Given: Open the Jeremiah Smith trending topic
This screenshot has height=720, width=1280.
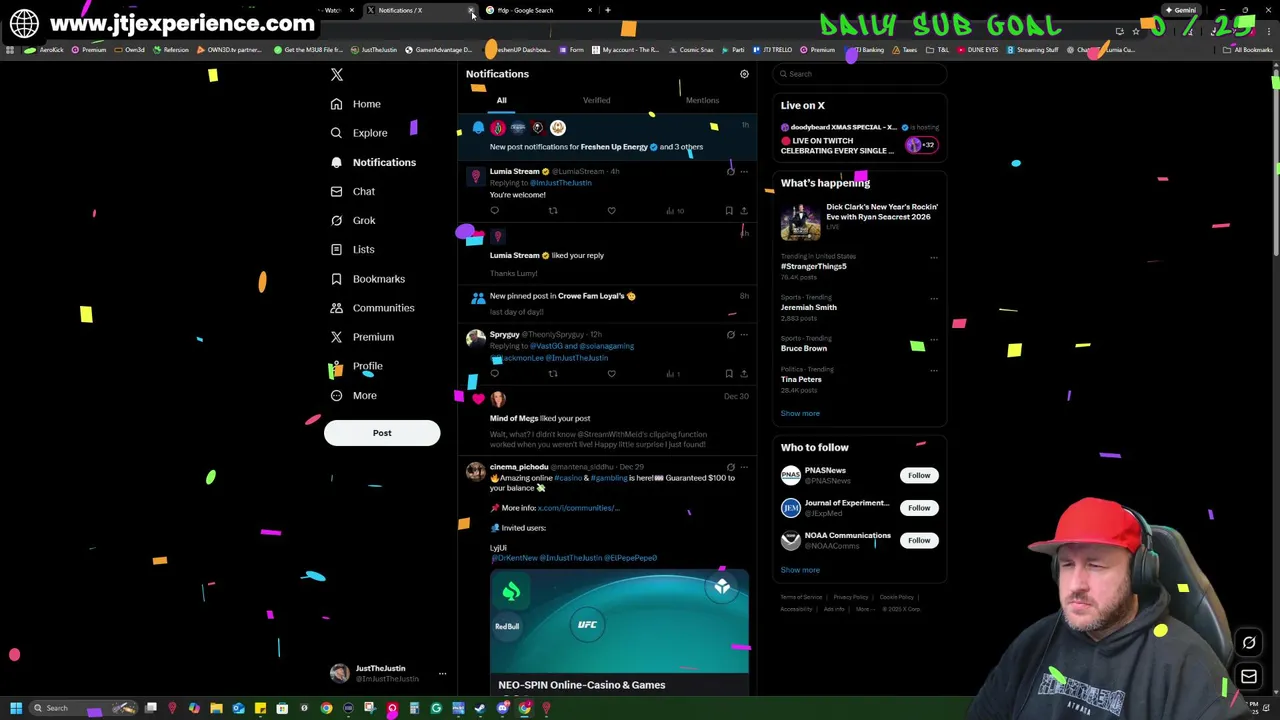Looking at the screenshot, I should pyautogui.click(x=809, y=308).
